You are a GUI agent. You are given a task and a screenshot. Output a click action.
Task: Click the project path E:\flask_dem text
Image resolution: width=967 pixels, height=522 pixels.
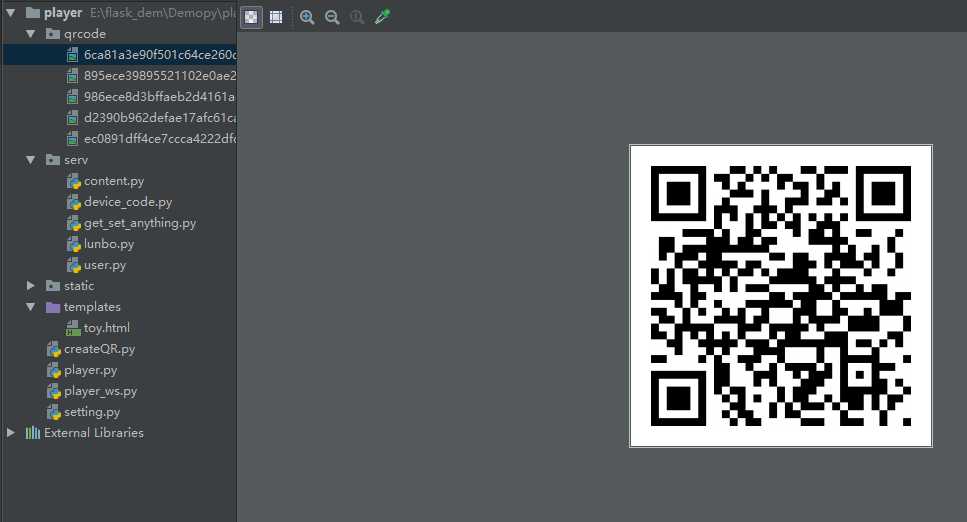163,12
